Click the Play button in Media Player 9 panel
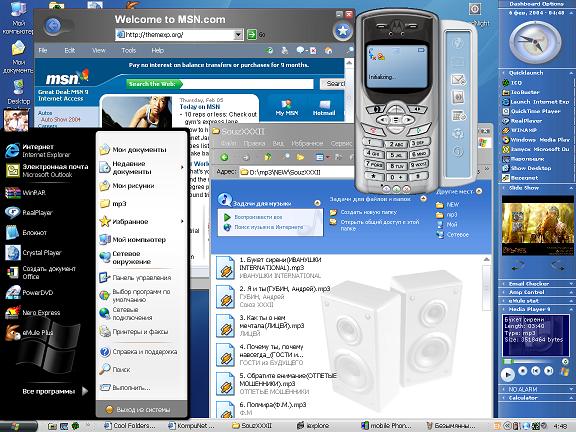The height and width of the screenshot is (432, 576). [507, 374]
